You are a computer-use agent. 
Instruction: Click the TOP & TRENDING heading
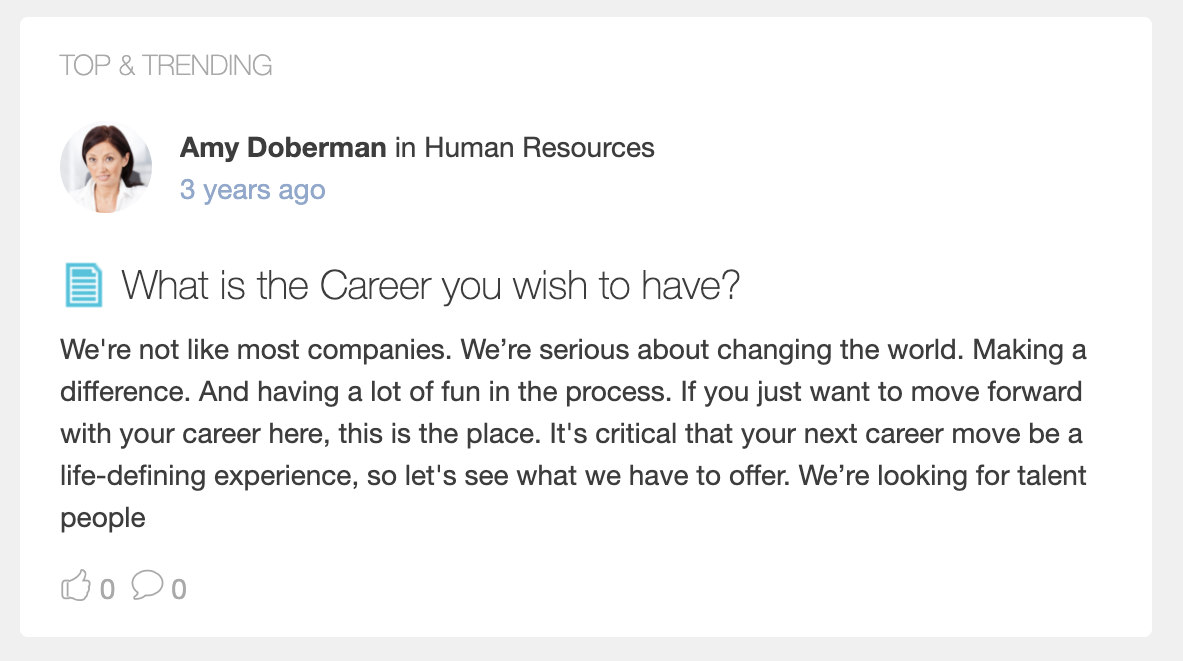point(166,66)
